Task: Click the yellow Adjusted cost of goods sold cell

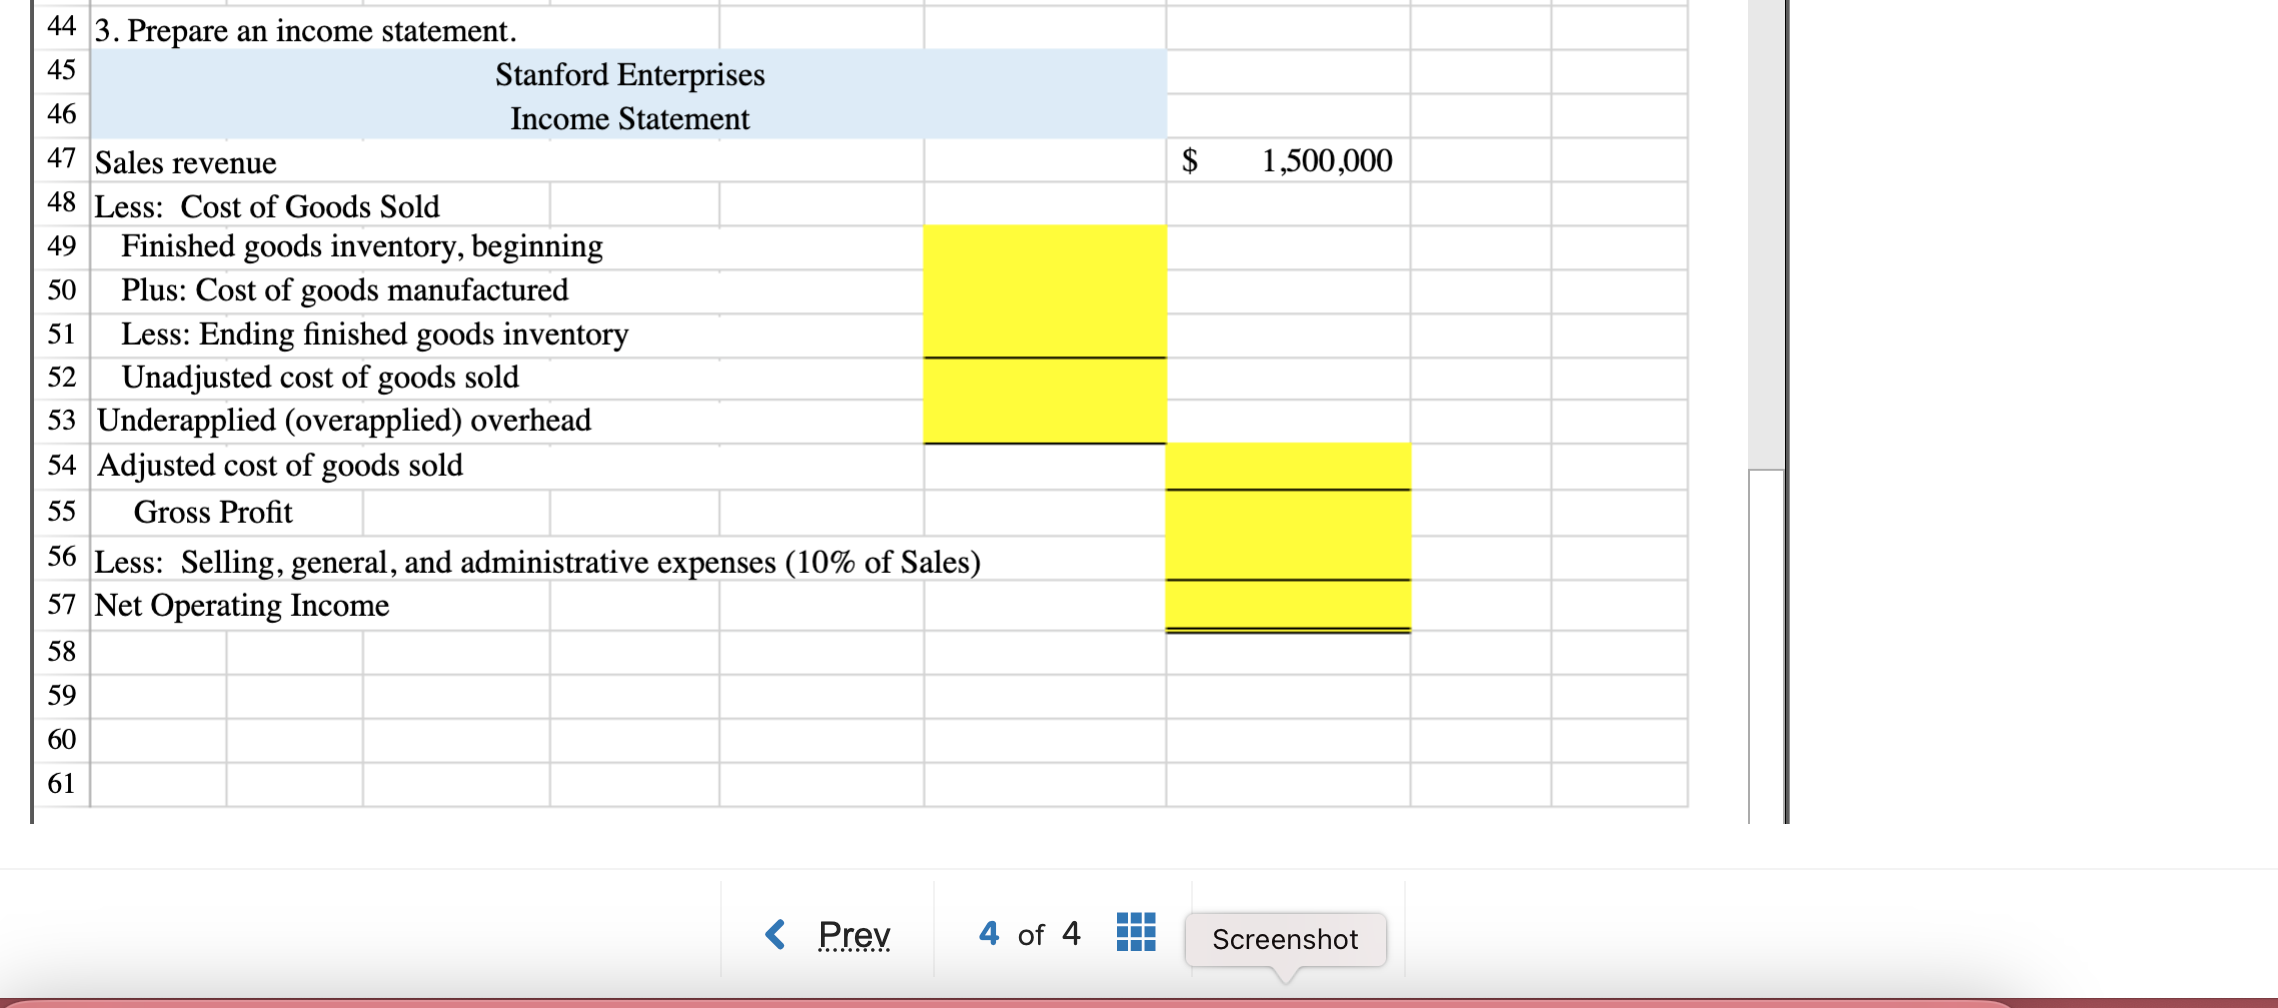Action: pos(1288,466)
